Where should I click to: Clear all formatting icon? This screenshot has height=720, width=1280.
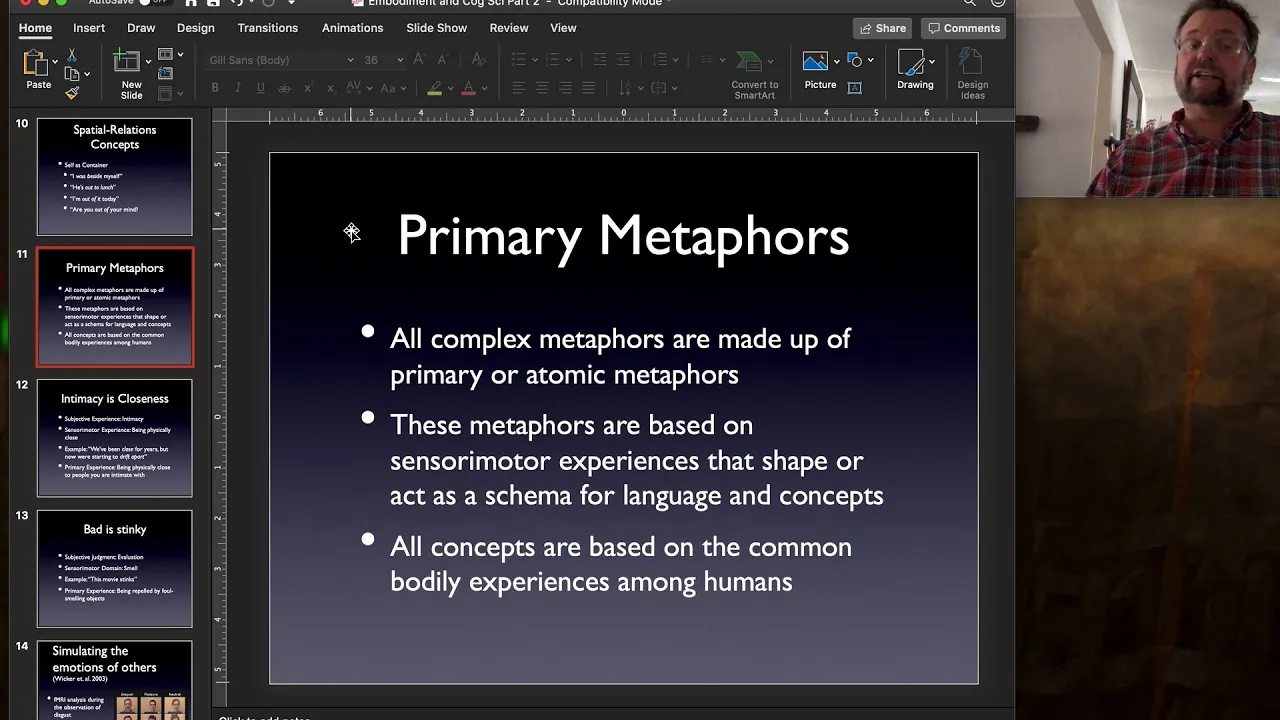[478, 60]
